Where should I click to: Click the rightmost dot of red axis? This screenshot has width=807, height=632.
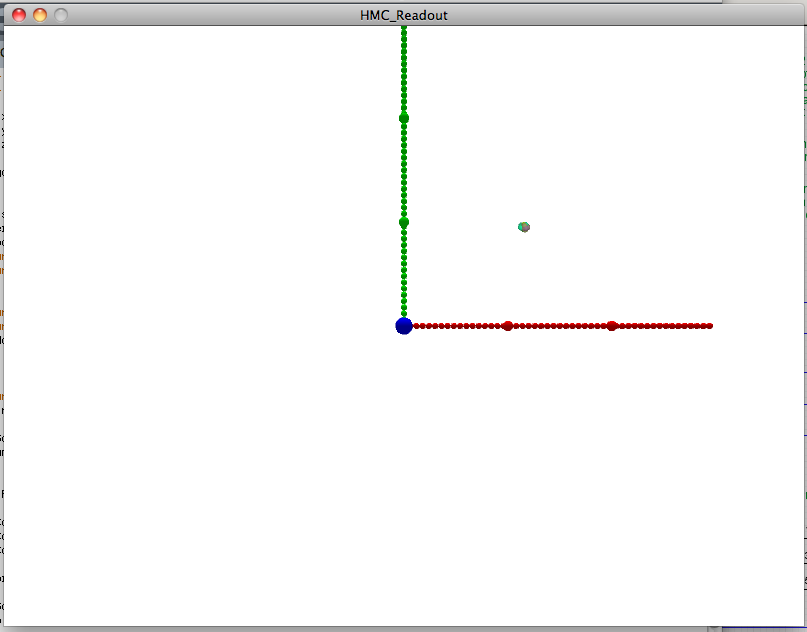pos(709,326)
